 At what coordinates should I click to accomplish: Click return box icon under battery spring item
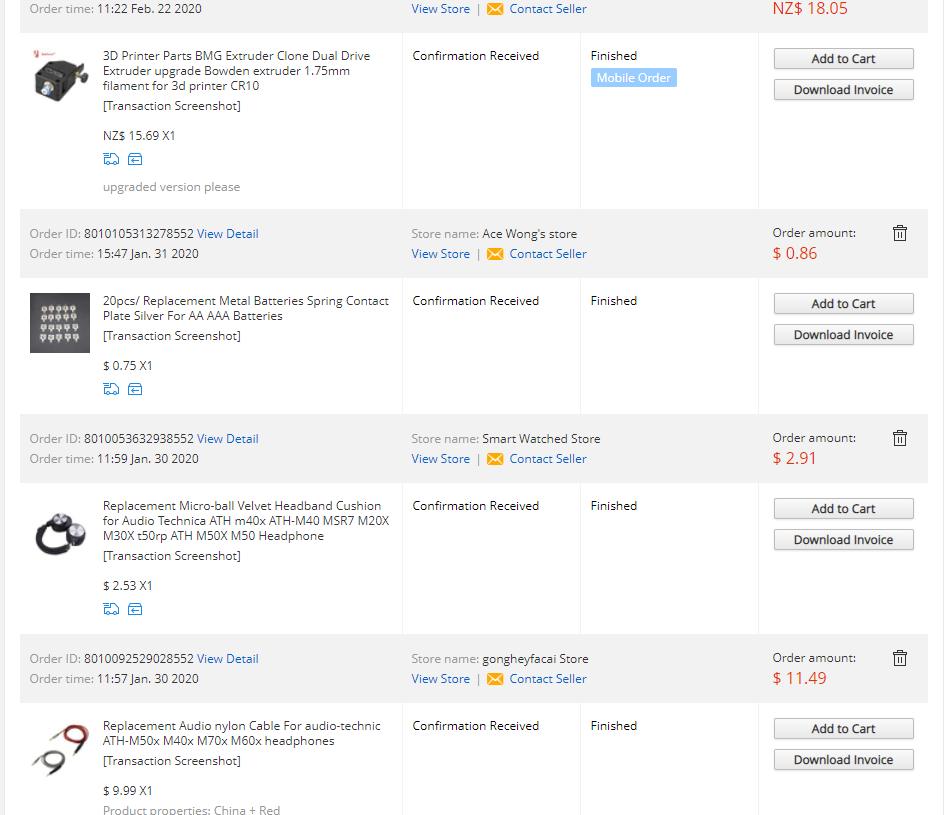click(135, 389)
